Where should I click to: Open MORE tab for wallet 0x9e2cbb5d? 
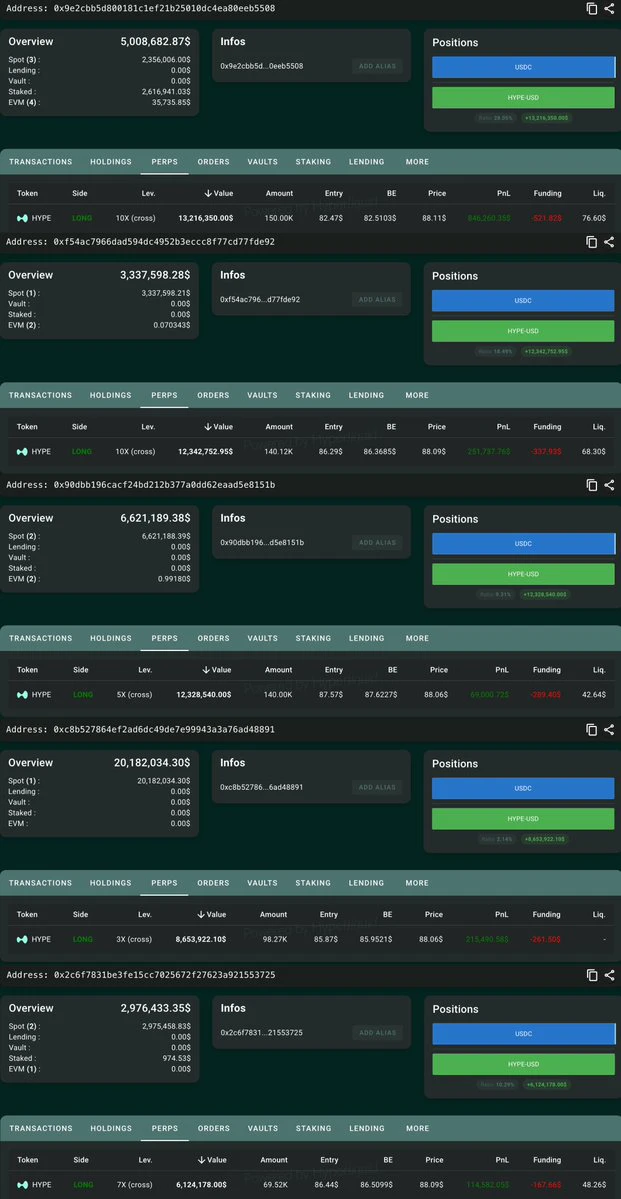click(417, 162)
